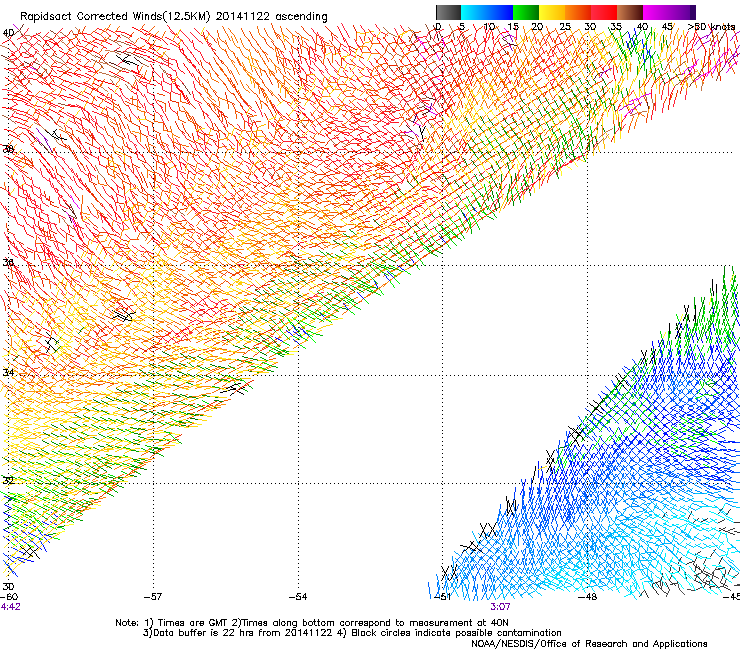Click the latitude label 32

point(8,481)
